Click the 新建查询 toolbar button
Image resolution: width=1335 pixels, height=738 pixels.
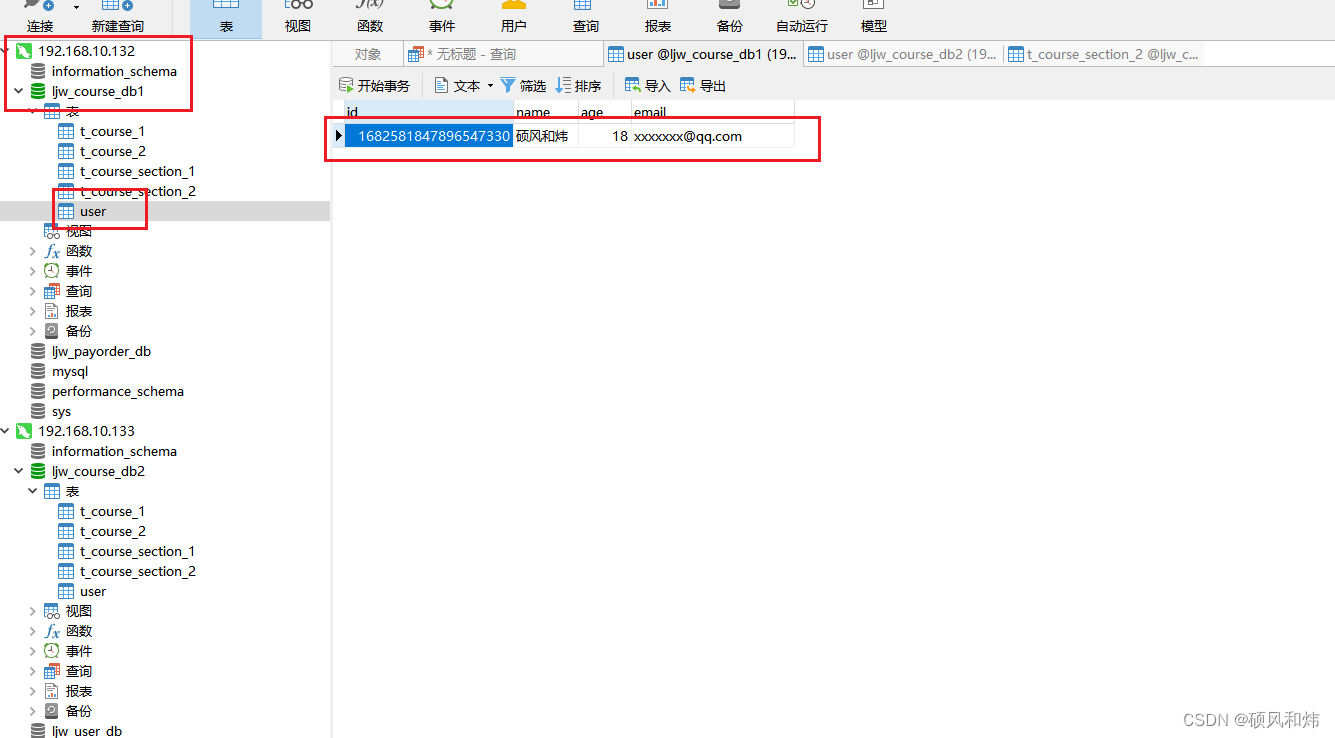117,17
